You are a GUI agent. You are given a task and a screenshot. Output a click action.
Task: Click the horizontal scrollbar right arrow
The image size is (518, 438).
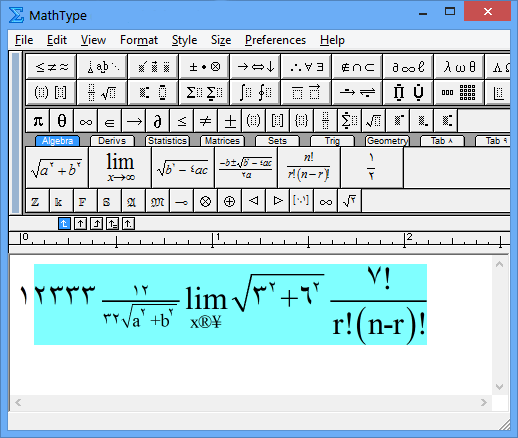click(484, 402)
